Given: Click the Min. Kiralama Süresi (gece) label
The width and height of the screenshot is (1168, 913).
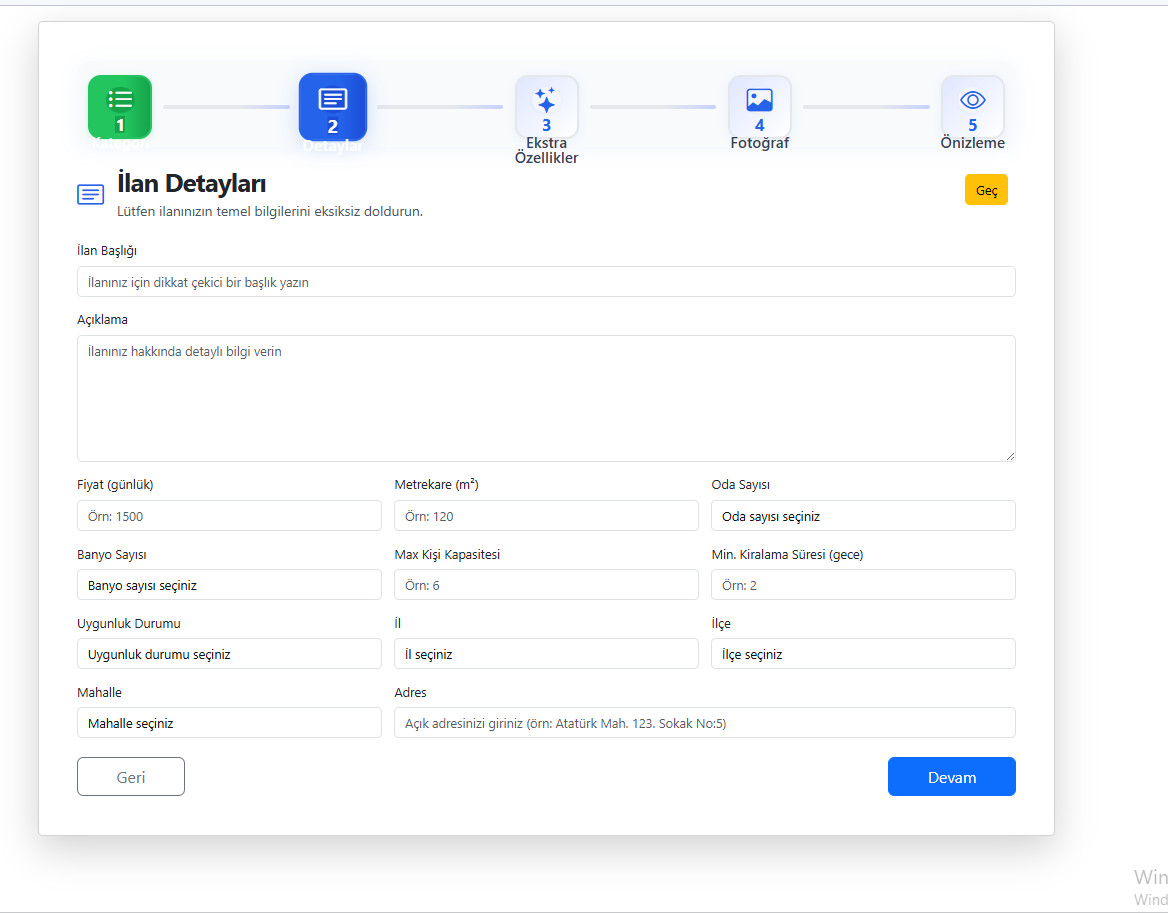Looking at the screenshot, I should (x=787, y=555).
